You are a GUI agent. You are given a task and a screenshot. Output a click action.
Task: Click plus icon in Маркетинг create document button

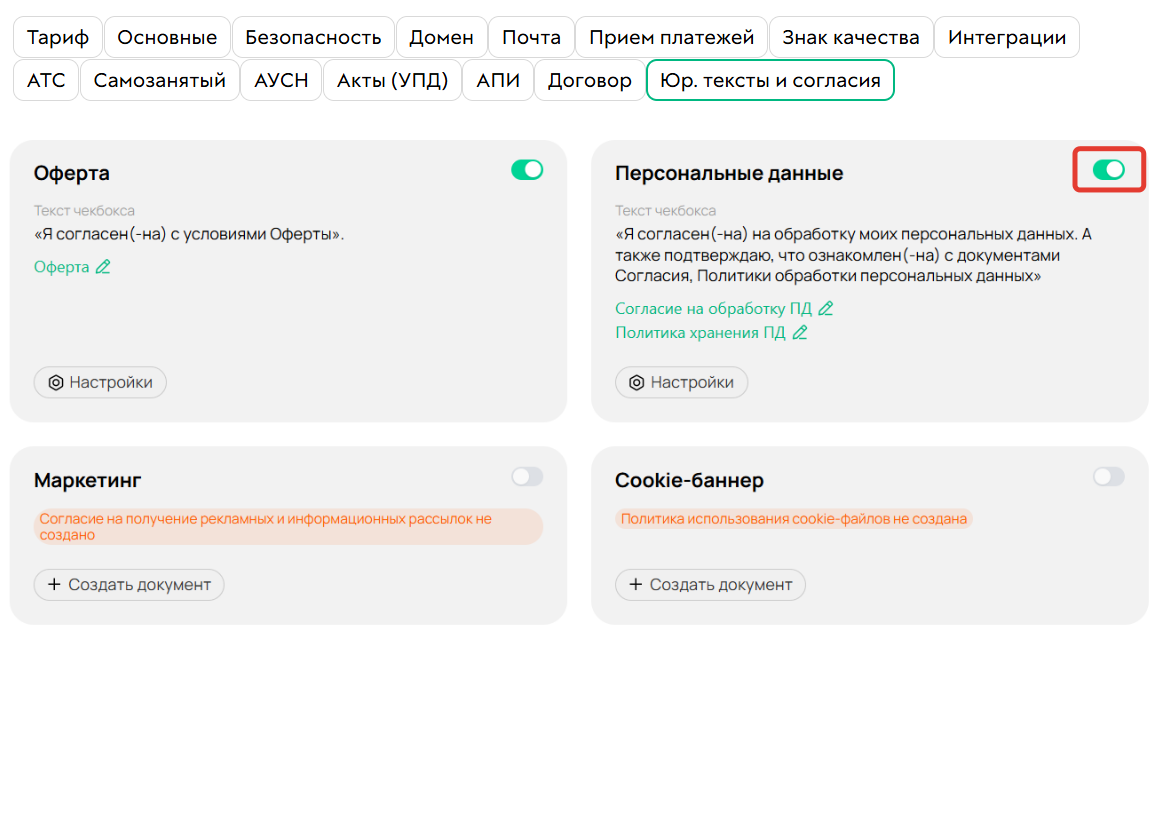point(54,584)
